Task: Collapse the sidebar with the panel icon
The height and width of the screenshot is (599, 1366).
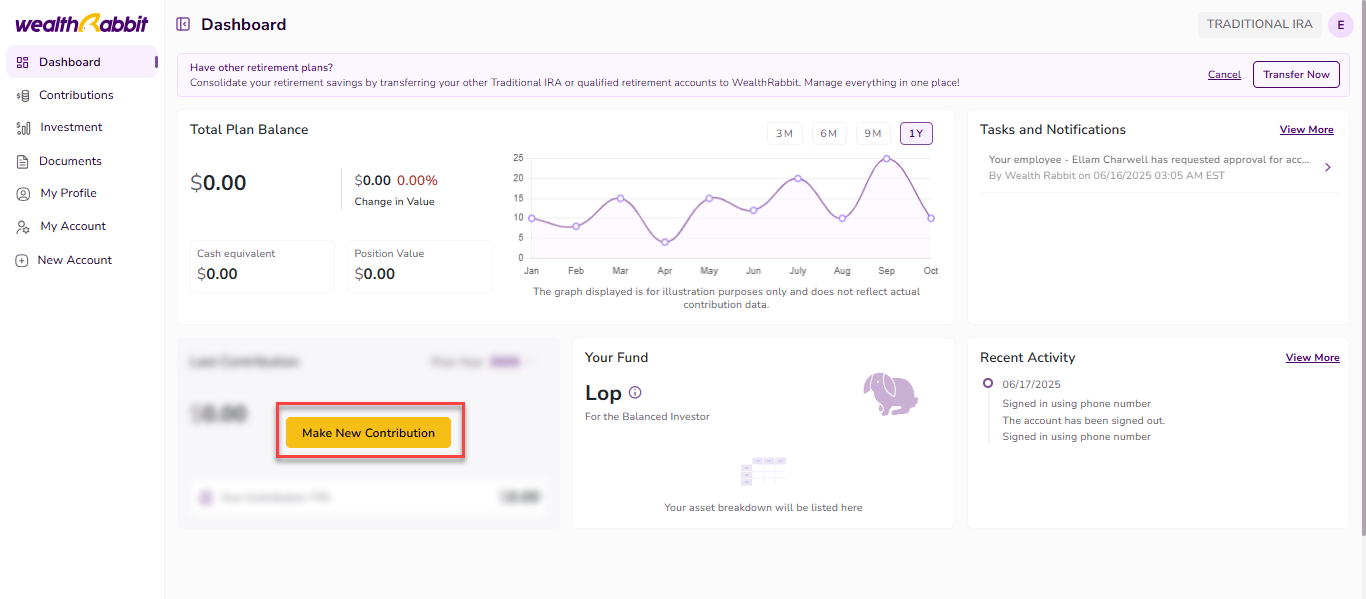Action: point(183,24)
